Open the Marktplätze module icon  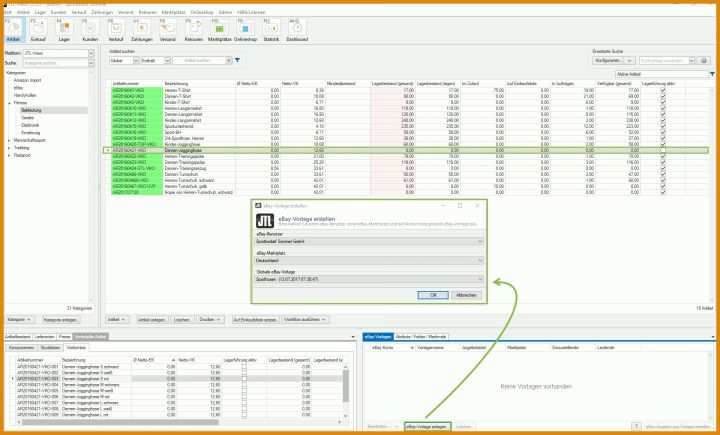[219, 30]
